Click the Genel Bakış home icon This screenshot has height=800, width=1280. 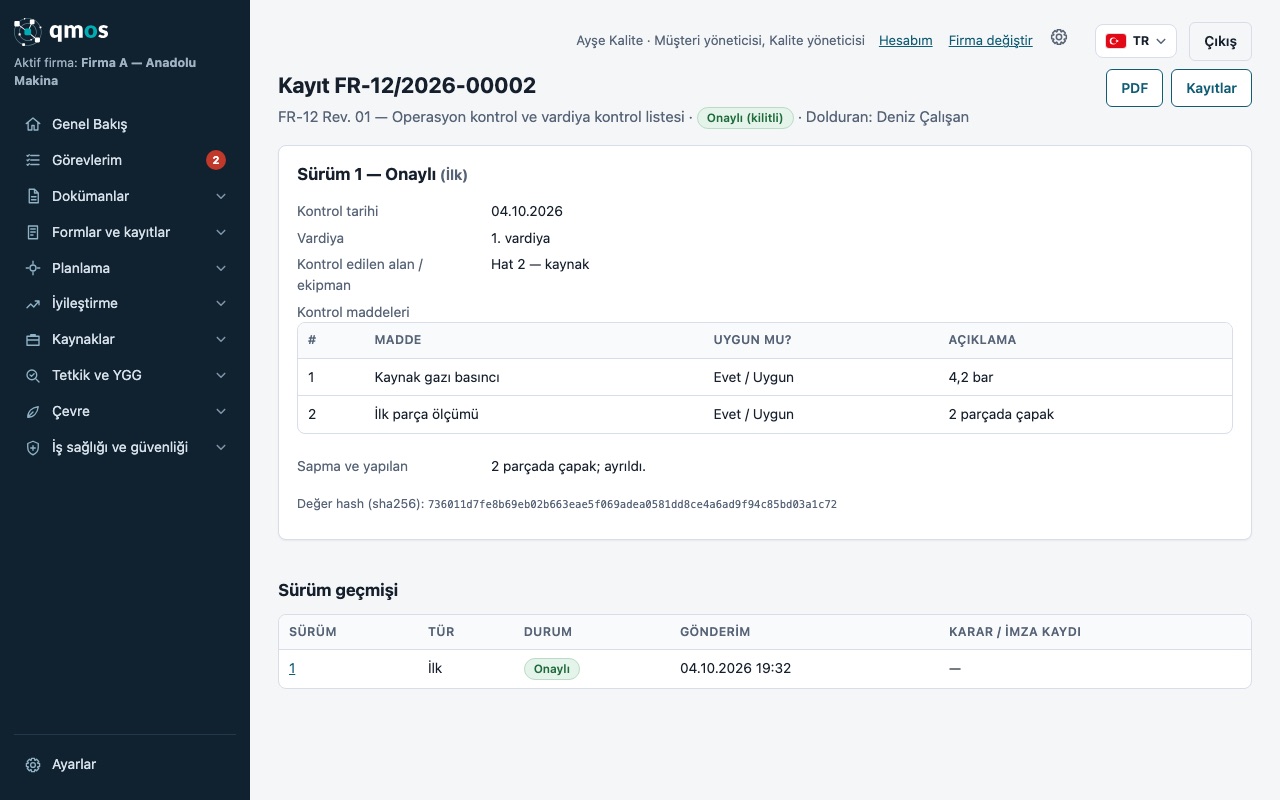33,125
